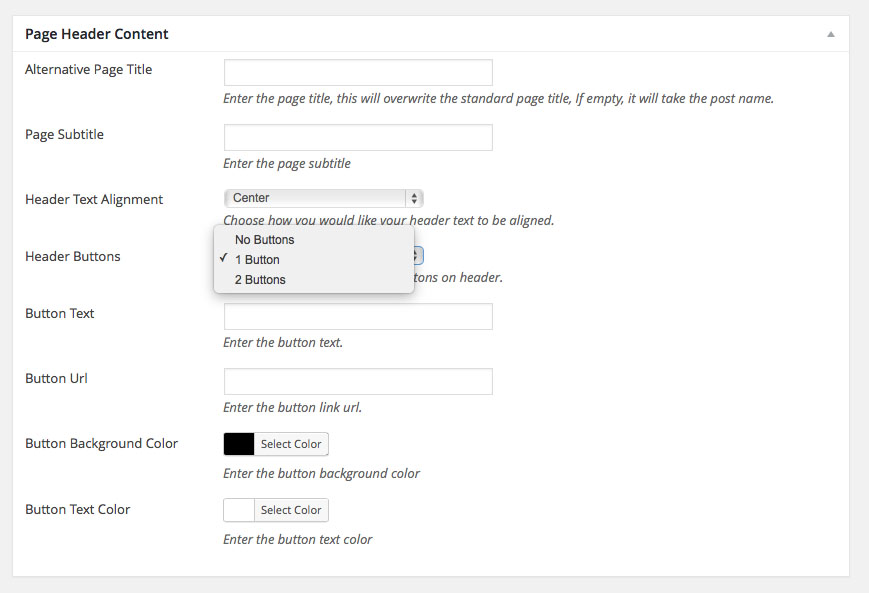
Task: Click the black Button Background Color swatch
Action: [239, 444]
